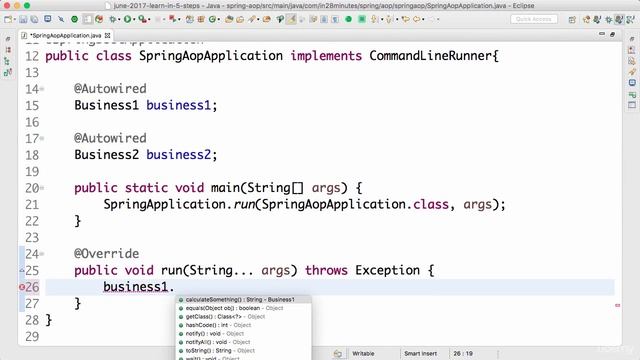Screen dimensions: 640x360
Task: Expand the New Java Class dropdown arrow
Action: [x=218, y=20]
